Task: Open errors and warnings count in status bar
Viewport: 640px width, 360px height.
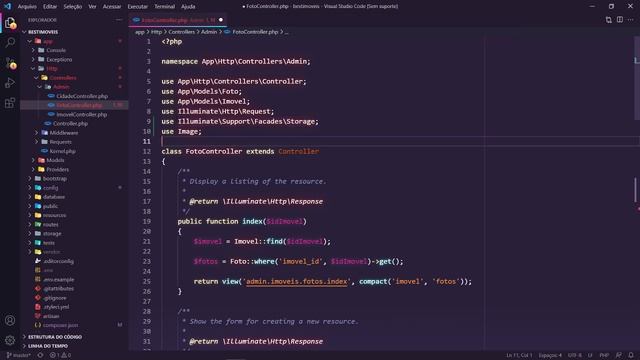Action: coord(60,355)
